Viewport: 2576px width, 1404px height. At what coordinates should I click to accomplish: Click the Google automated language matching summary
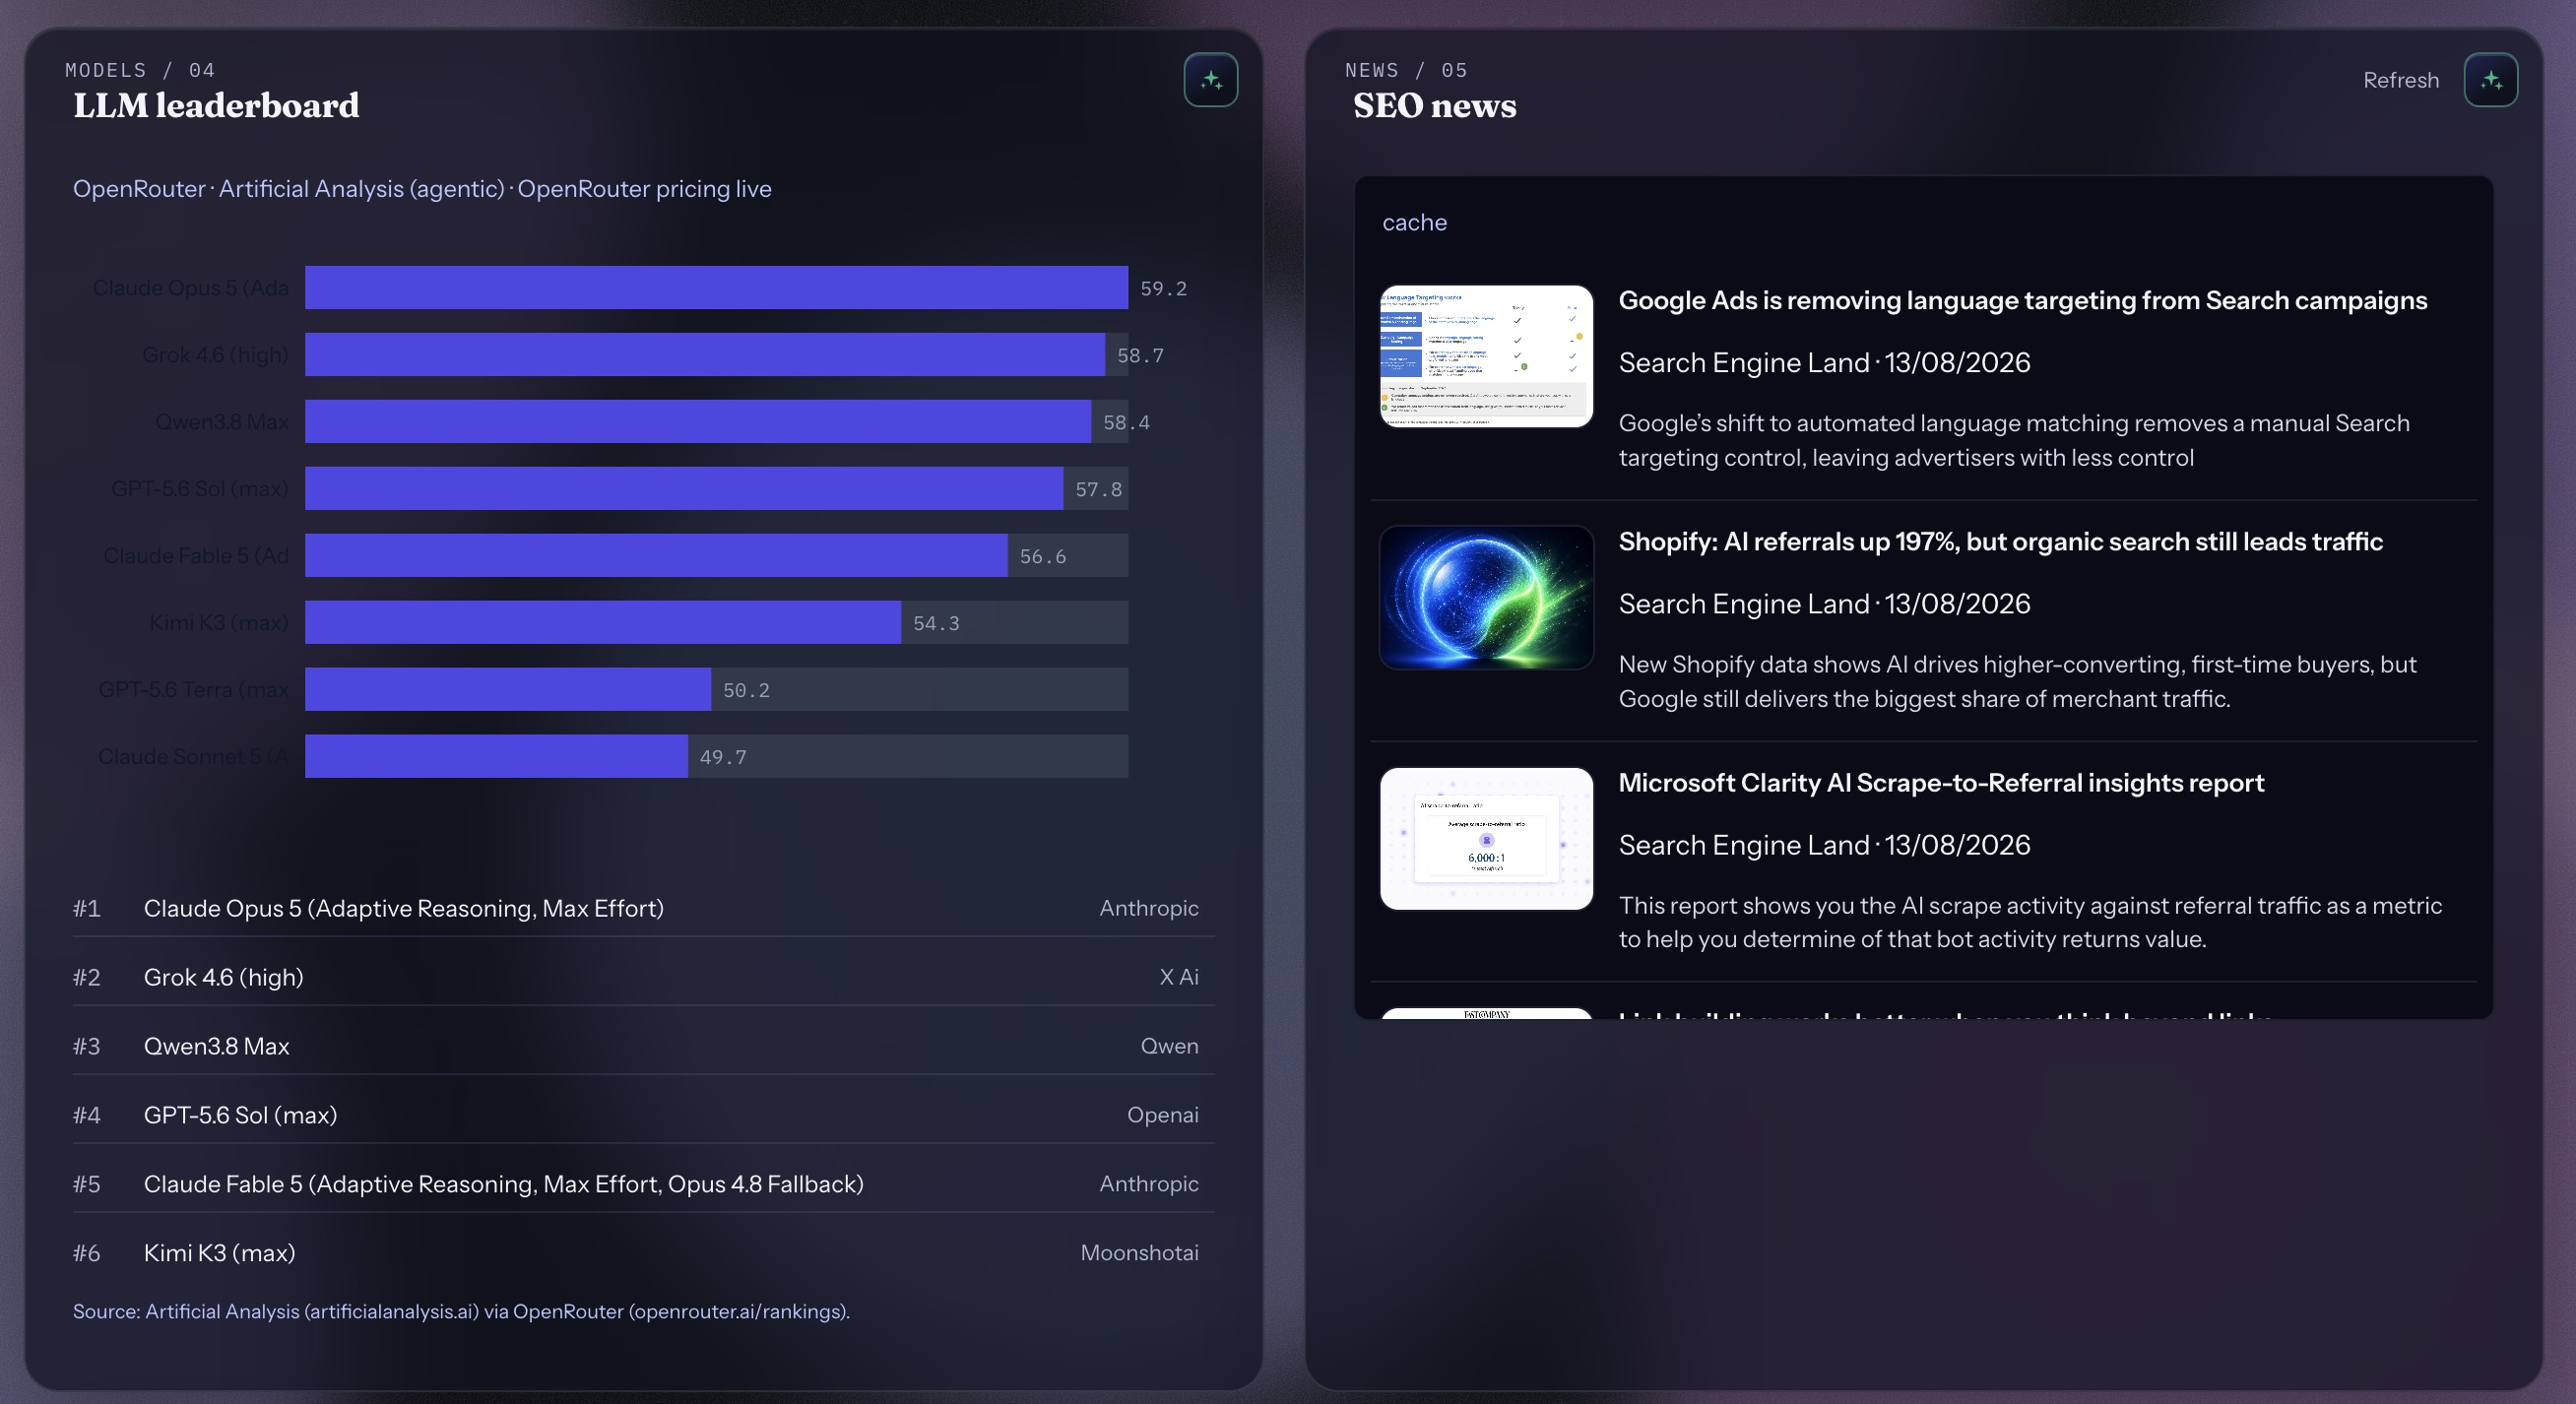coord(2014,440)
